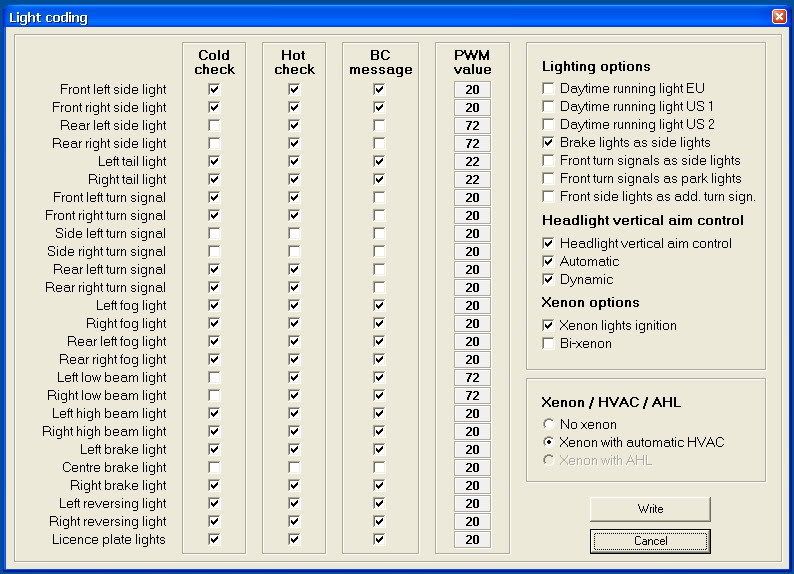Select Xenon with automatic HVAC option
This screenshot has width=794, height=574.
[x=548, y=442]
